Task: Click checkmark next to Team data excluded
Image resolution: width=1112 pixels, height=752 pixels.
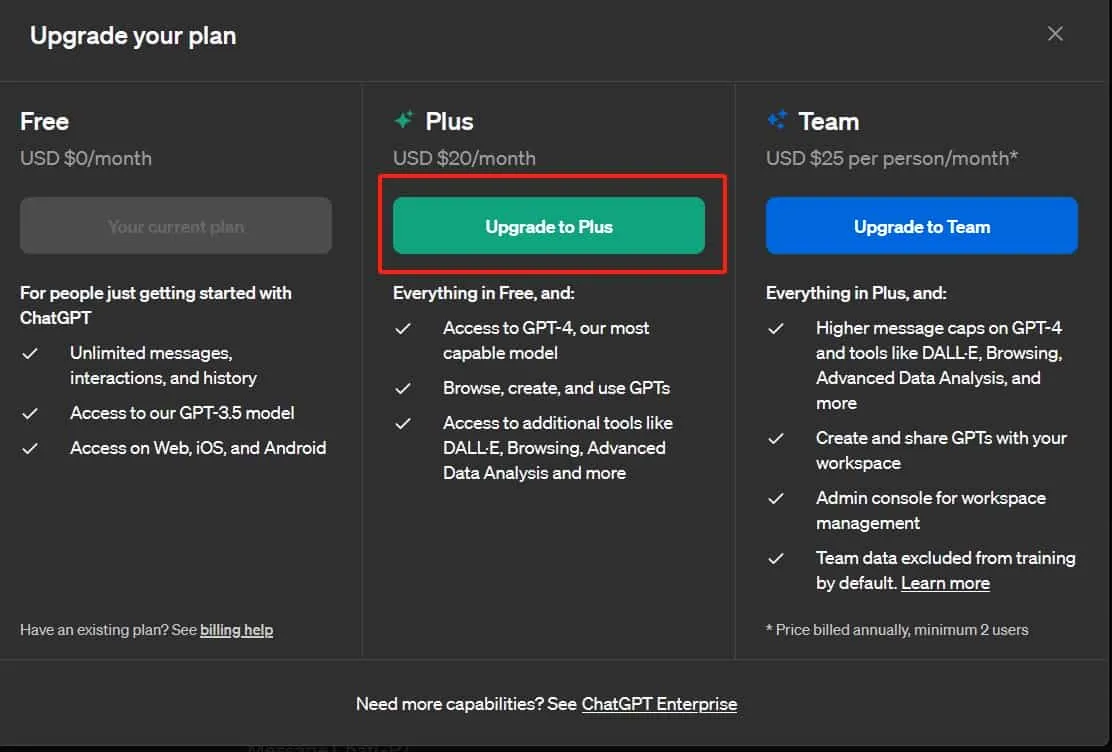Action: pos(775,558)
